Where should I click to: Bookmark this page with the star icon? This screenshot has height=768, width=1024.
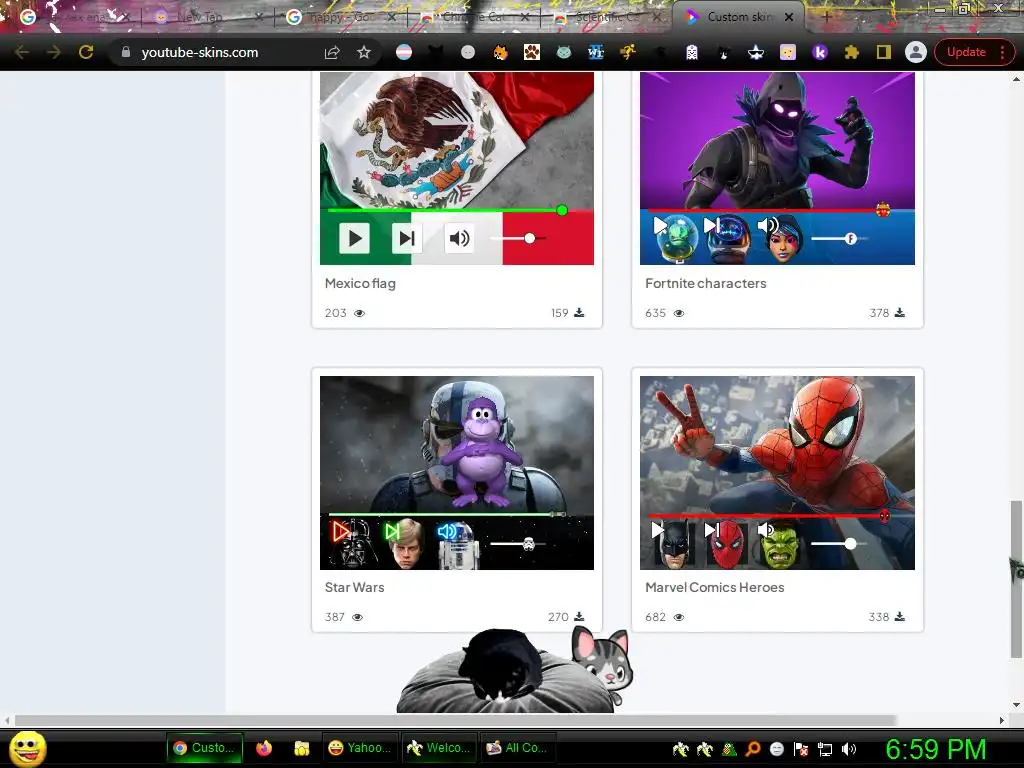364,52
